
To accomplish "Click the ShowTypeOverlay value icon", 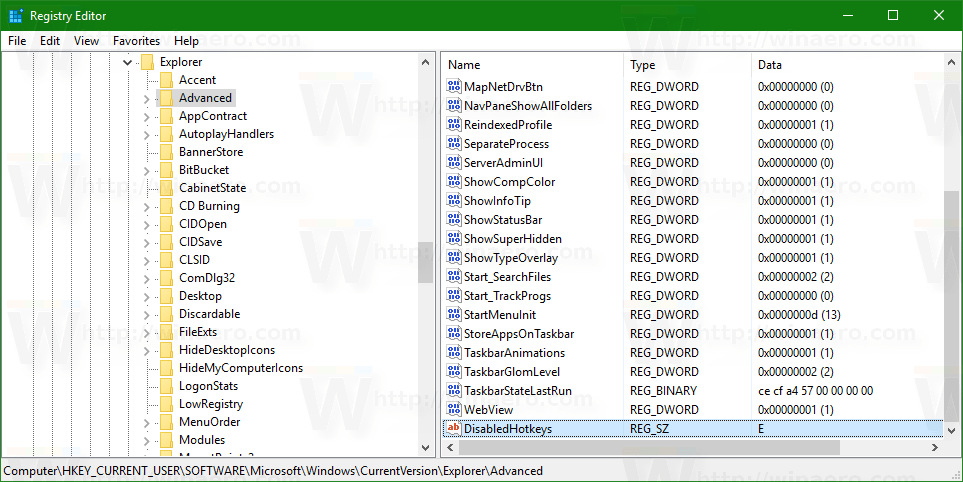I will [x=454, y=258].
